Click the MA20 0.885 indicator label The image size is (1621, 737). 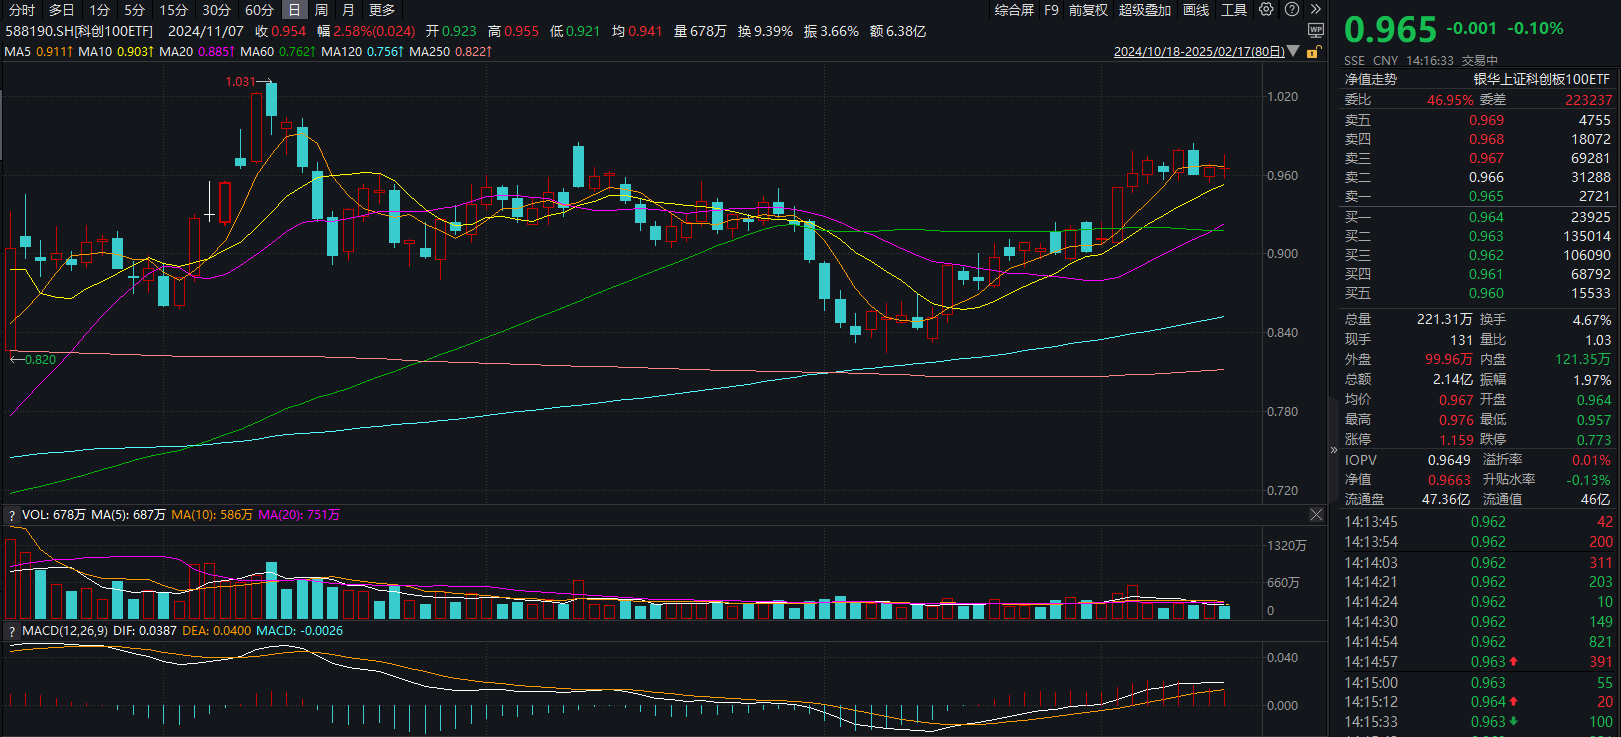point(197,51)
